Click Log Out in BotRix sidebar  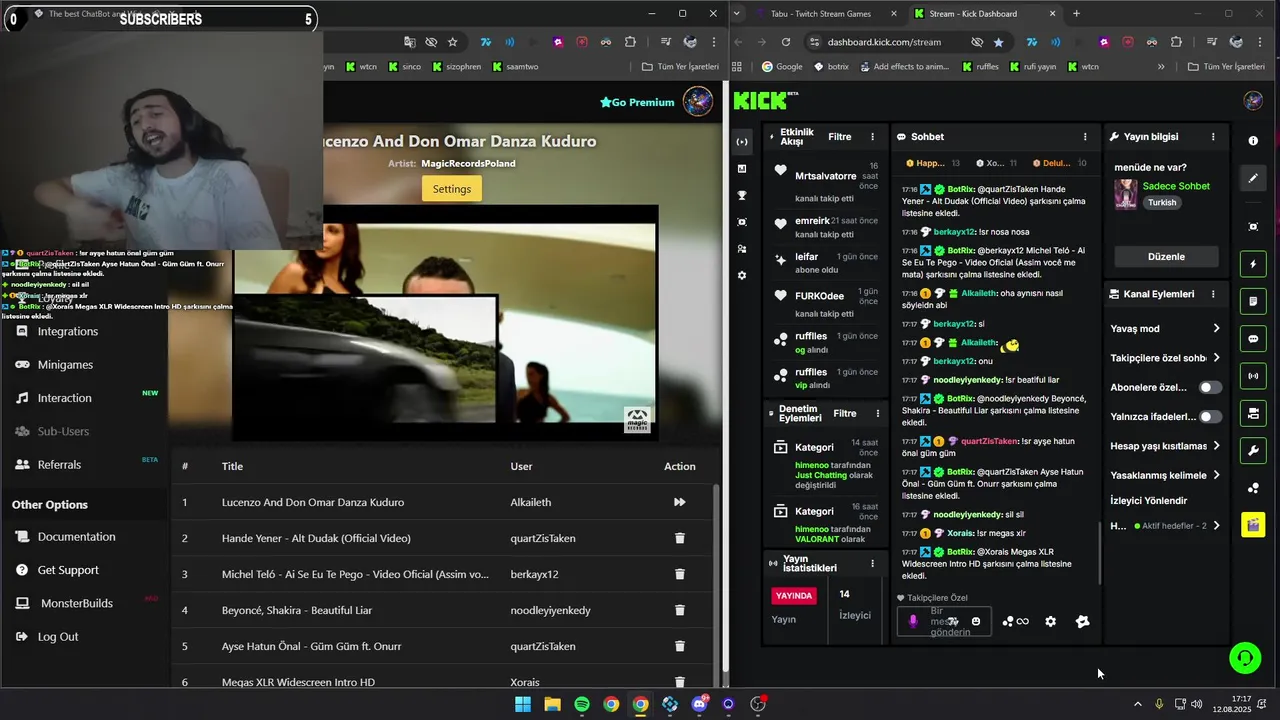pos(58,637)
